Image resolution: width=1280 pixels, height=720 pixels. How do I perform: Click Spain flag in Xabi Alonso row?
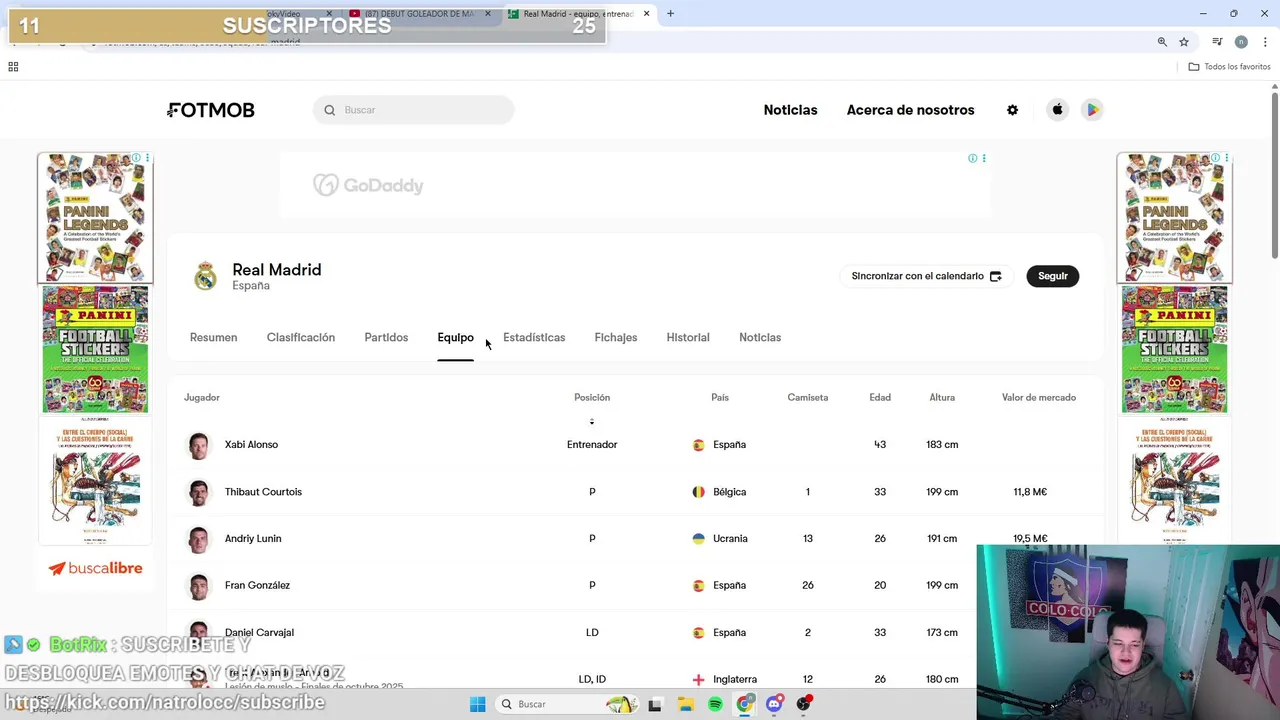(698, 445)
